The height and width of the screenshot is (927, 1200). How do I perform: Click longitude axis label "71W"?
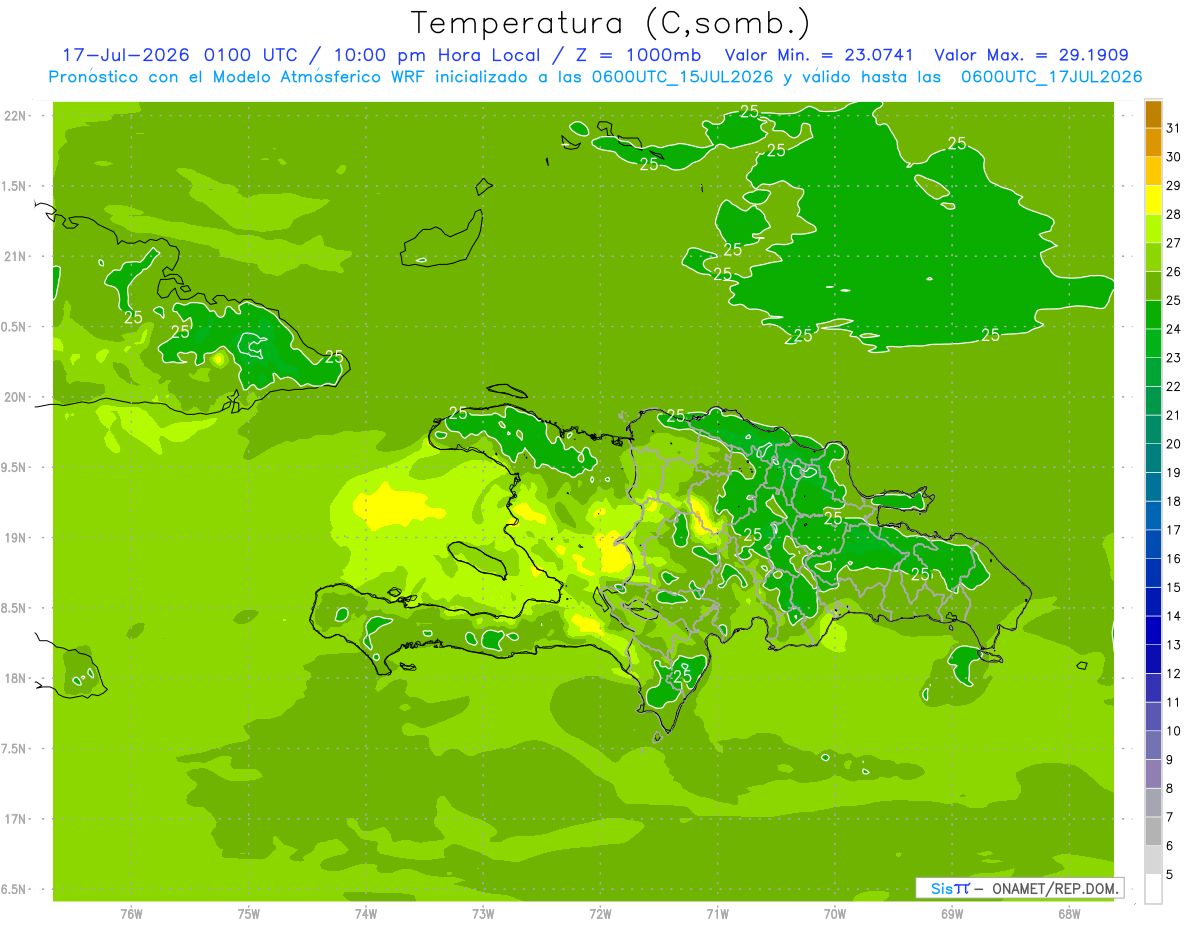[x=717, y=913]
